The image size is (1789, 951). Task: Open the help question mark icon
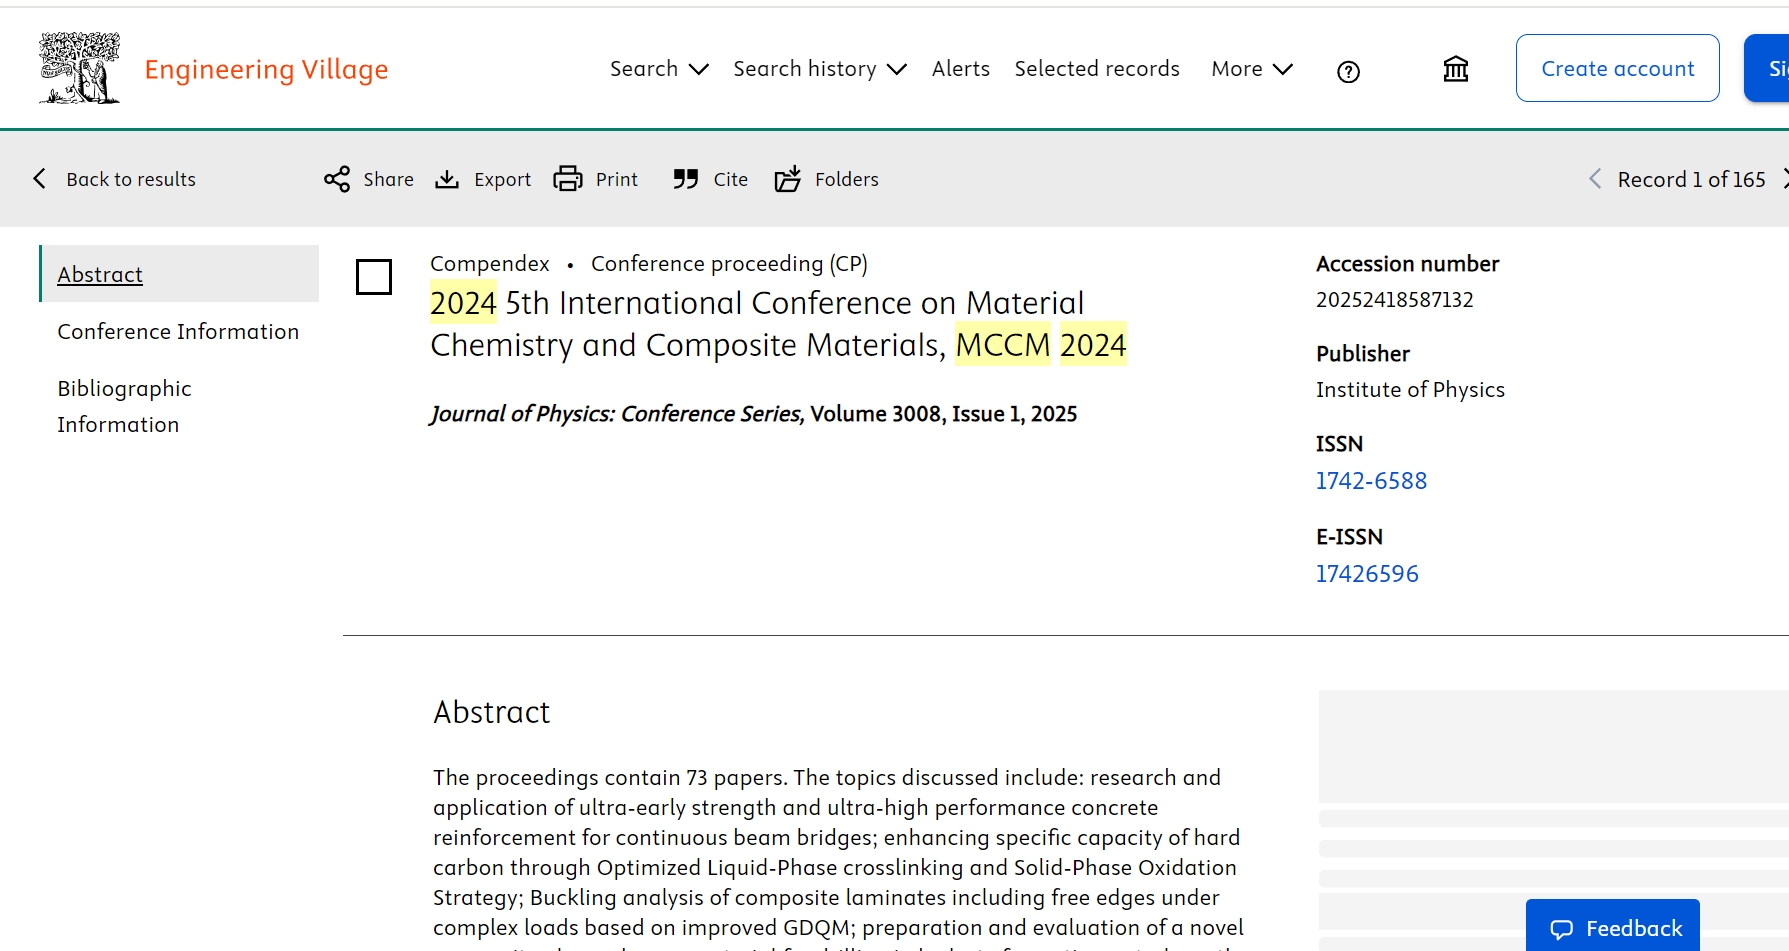pos(1348,71)
